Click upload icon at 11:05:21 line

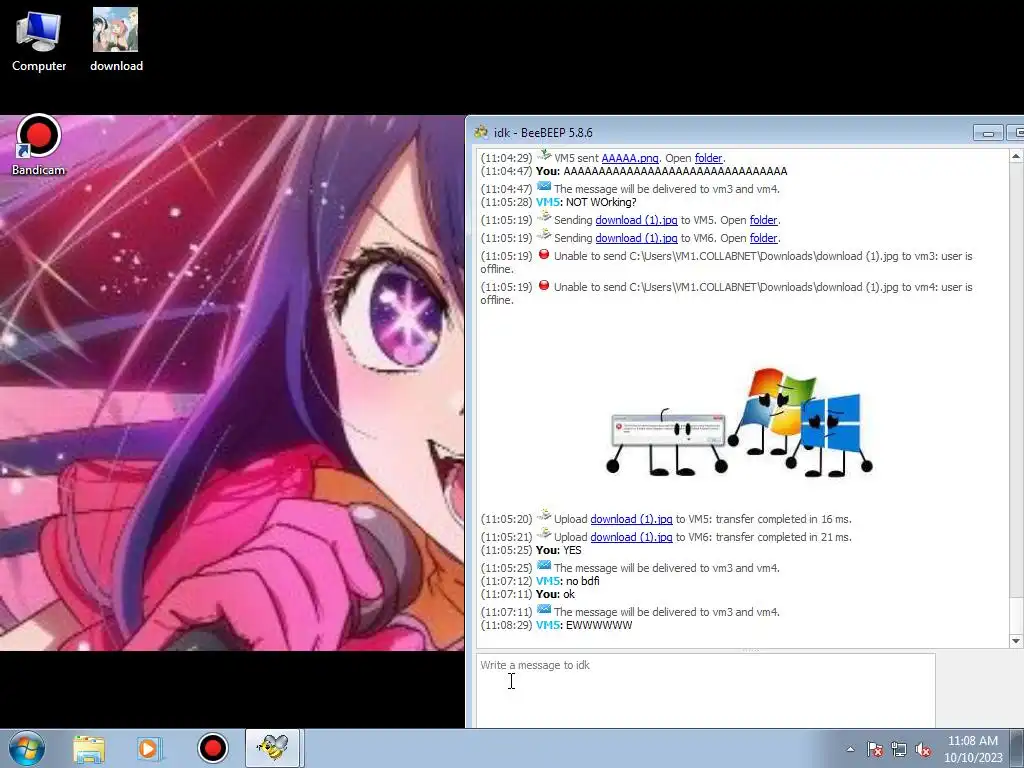[x=543, y=534]
